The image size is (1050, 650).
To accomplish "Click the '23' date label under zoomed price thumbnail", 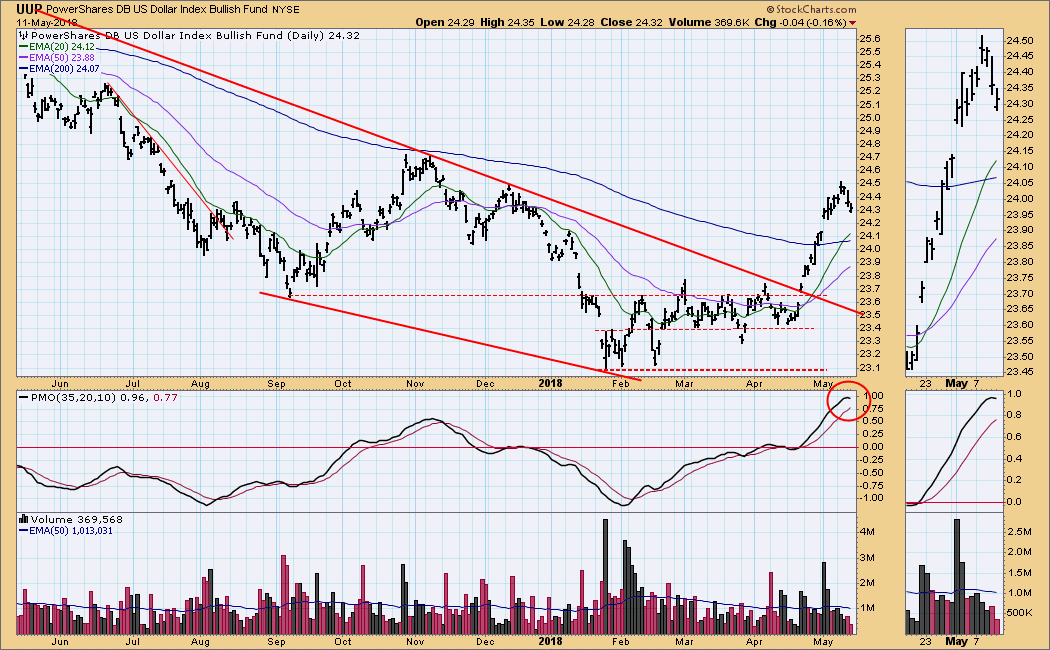I will tap(925, 384).
